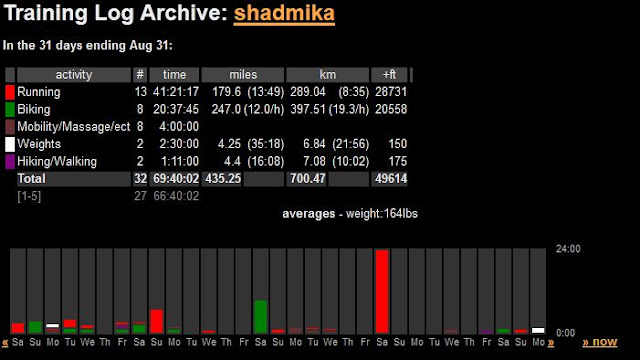Click Running elevation value 28731
Screen dimensions: 640x360
tap(391, 92)
